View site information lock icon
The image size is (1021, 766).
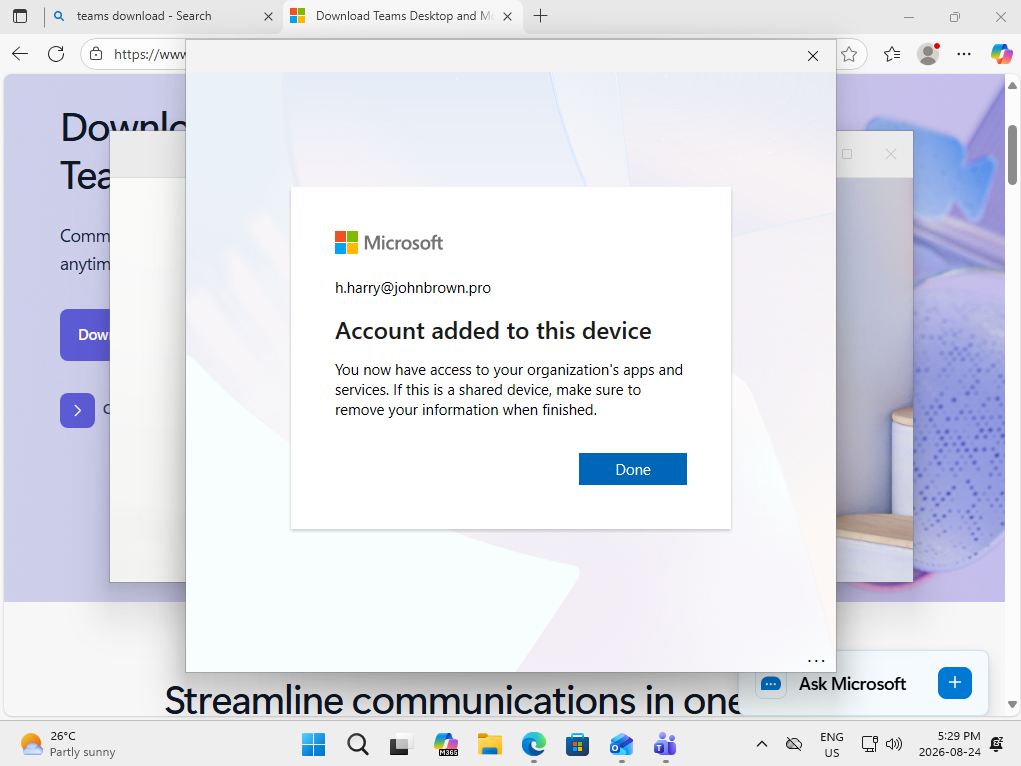pyautogui.click(x=96, y=54)
